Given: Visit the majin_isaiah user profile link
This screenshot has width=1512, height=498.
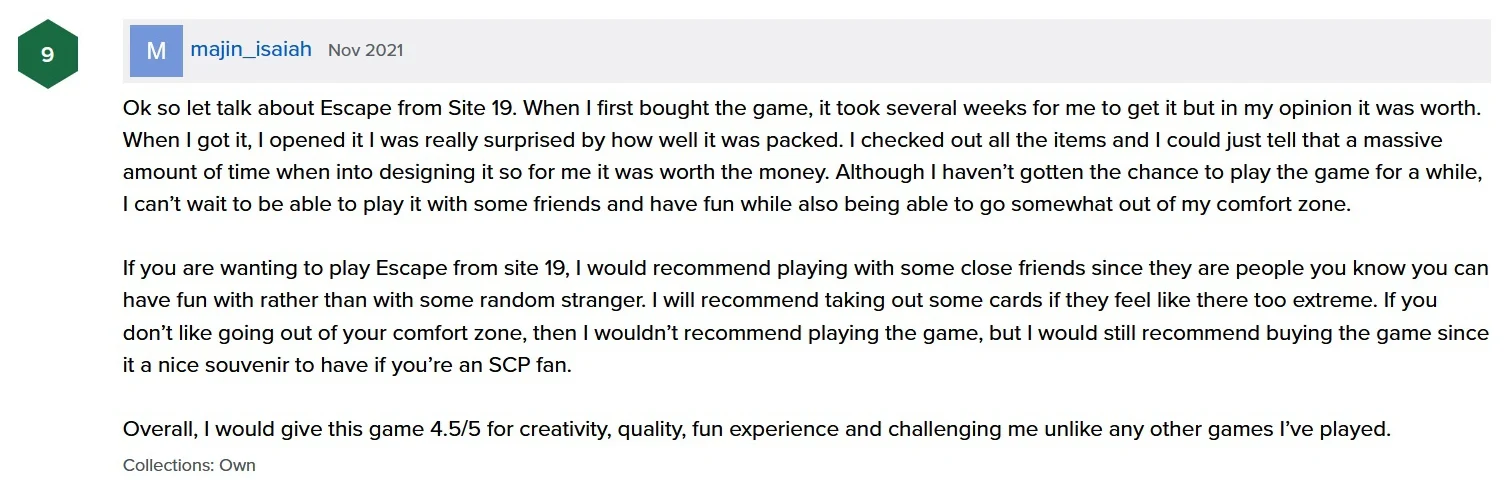Looking at the screenshot, I should pos(251,49).
